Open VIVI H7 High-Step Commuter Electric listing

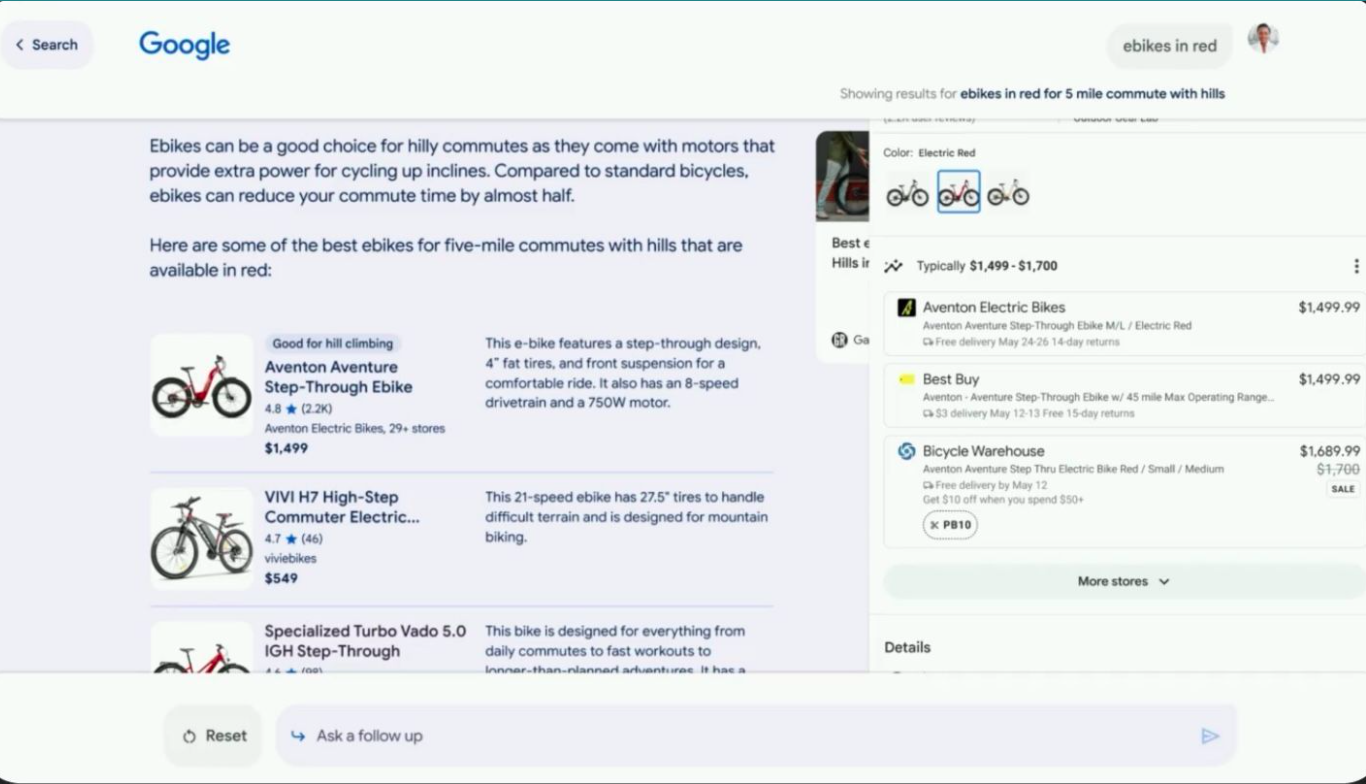(342, 507)
